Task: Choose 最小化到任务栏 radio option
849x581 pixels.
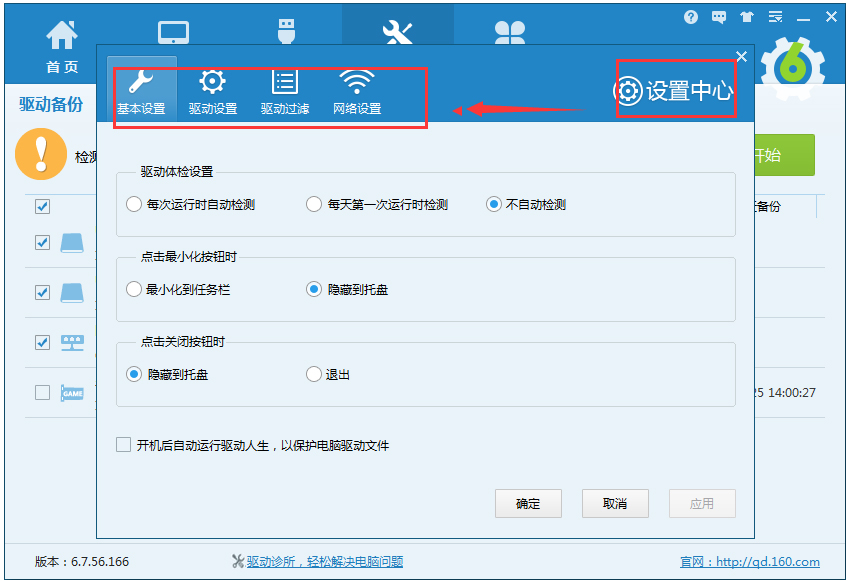Action: tap(134, 289)
